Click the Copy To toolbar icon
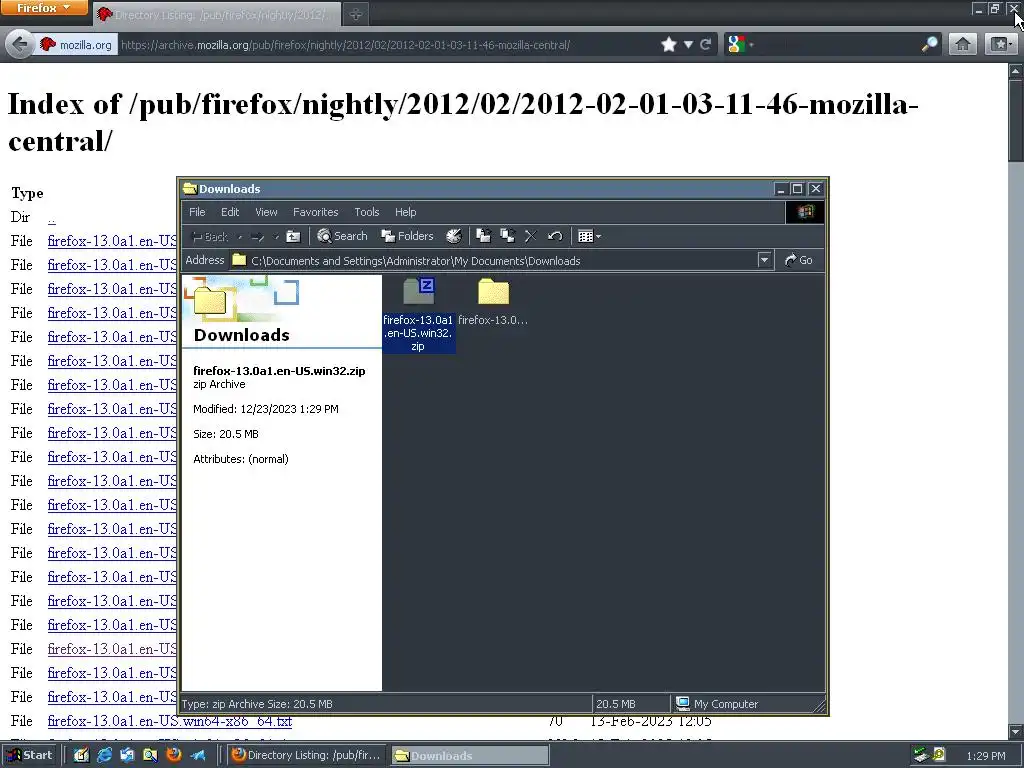 pyautogui.click(x=507, y=236)
